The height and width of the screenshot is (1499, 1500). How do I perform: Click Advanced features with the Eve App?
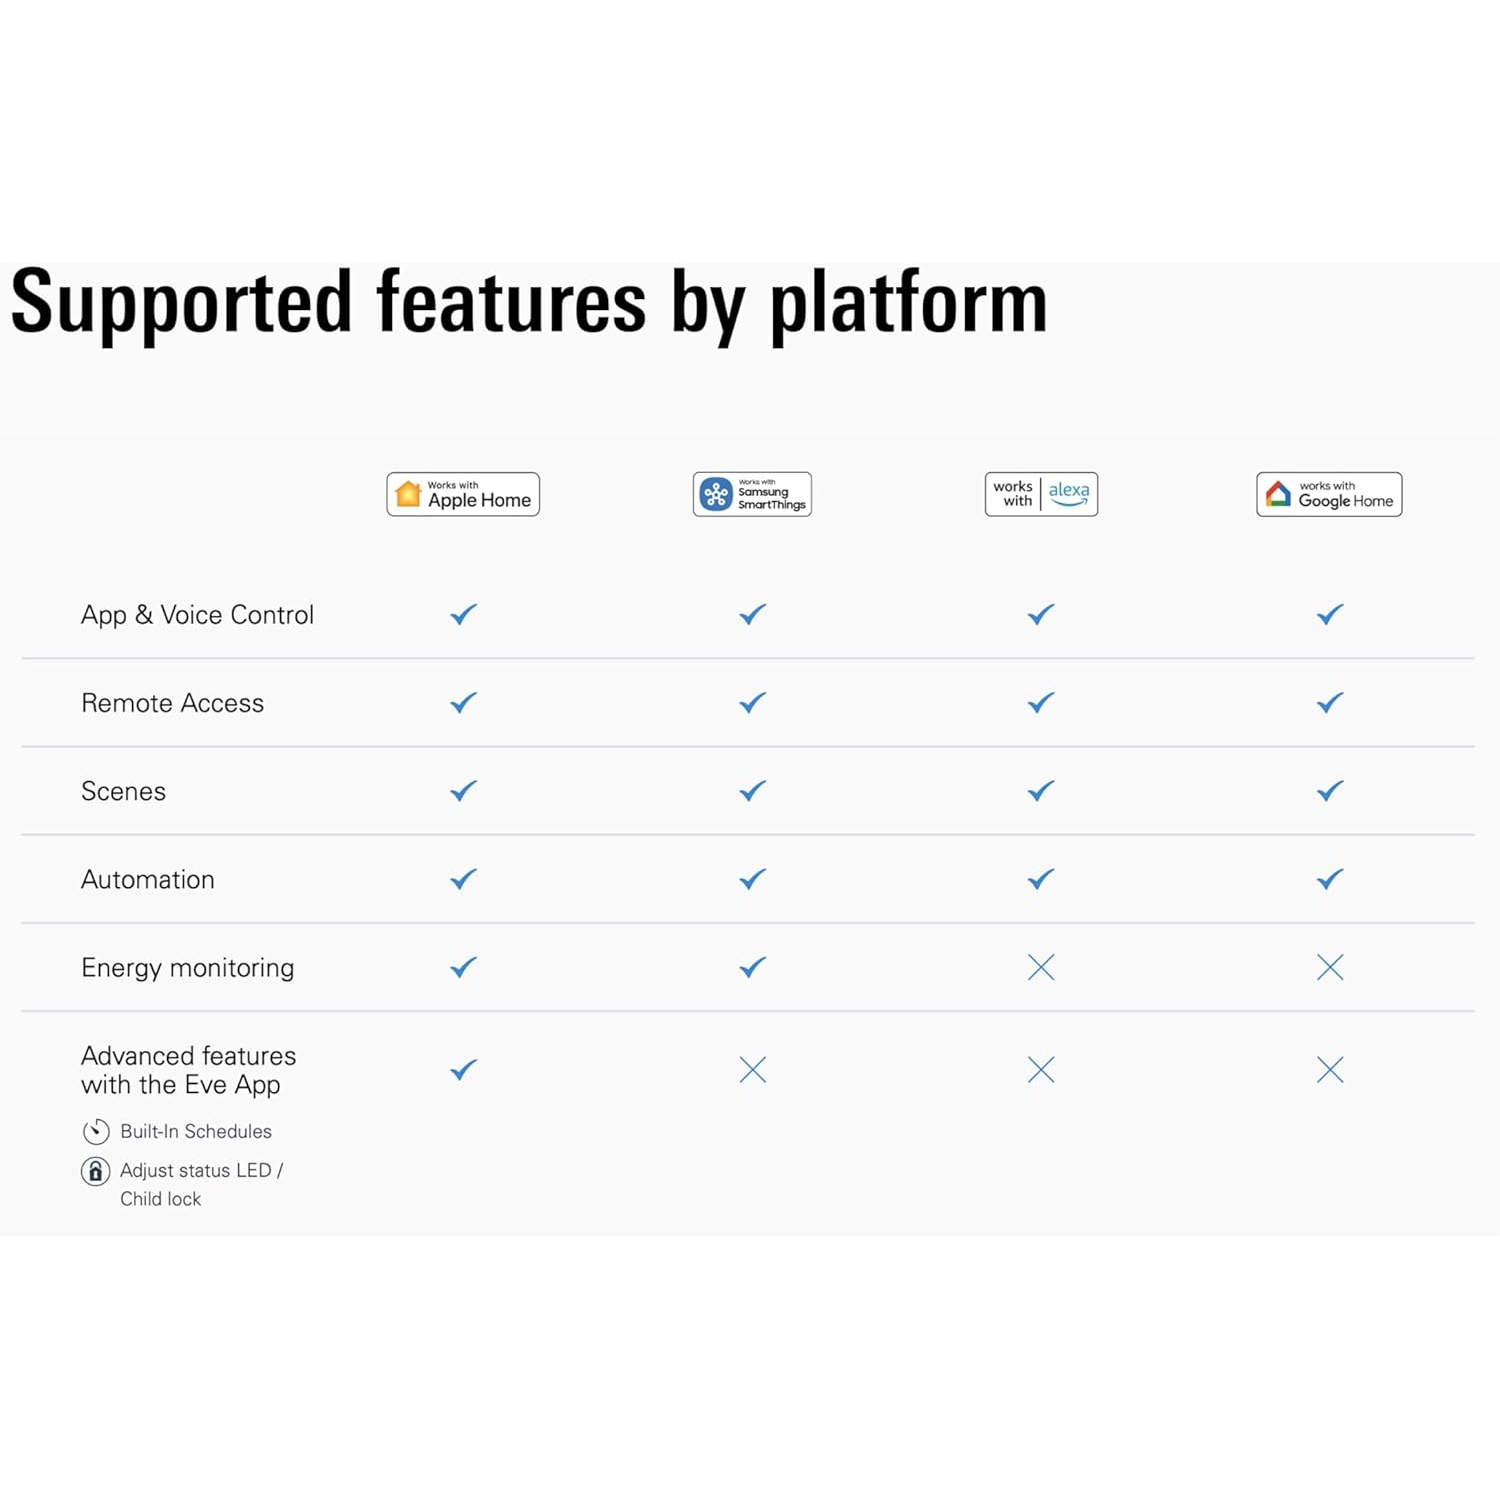(x=188, y=1070)
